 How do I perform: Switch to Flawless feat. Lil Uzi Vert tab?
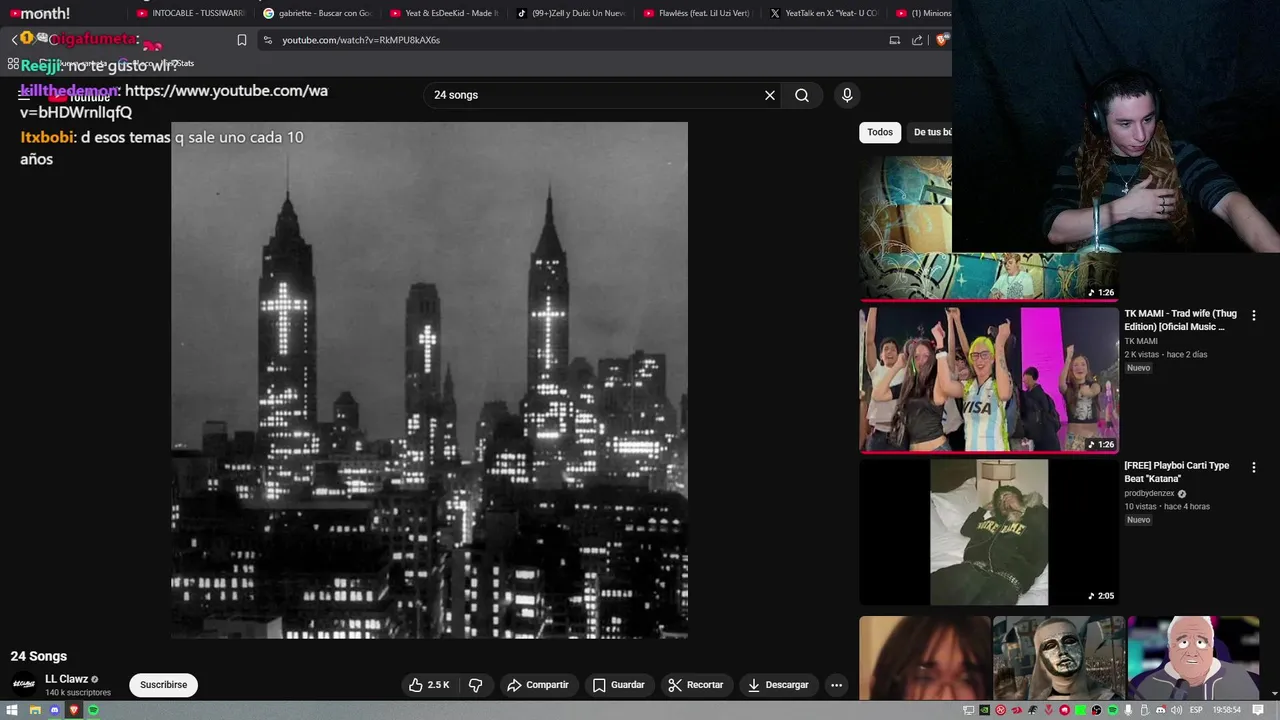[x=698, y=13]
